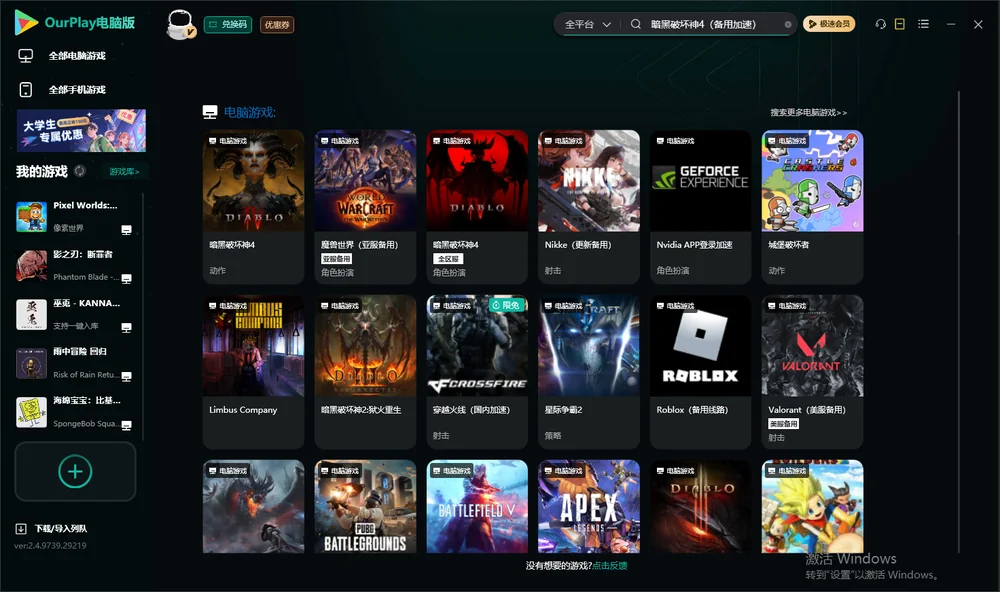The height and width of the screenshot is (592, 1000).
Task: Click the 全区服 tag on 暗黑破坏神4
Action: click(448, 259)
